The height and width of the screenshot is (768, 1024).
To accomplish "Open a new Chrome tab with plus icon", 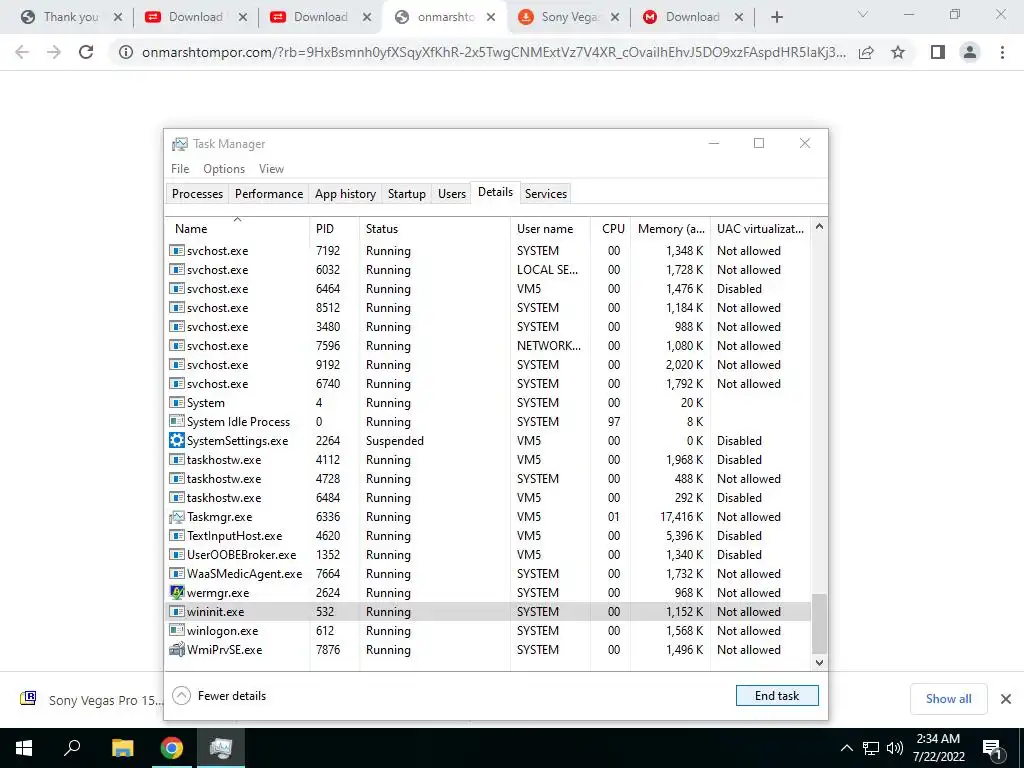I will tap(776, 17).
